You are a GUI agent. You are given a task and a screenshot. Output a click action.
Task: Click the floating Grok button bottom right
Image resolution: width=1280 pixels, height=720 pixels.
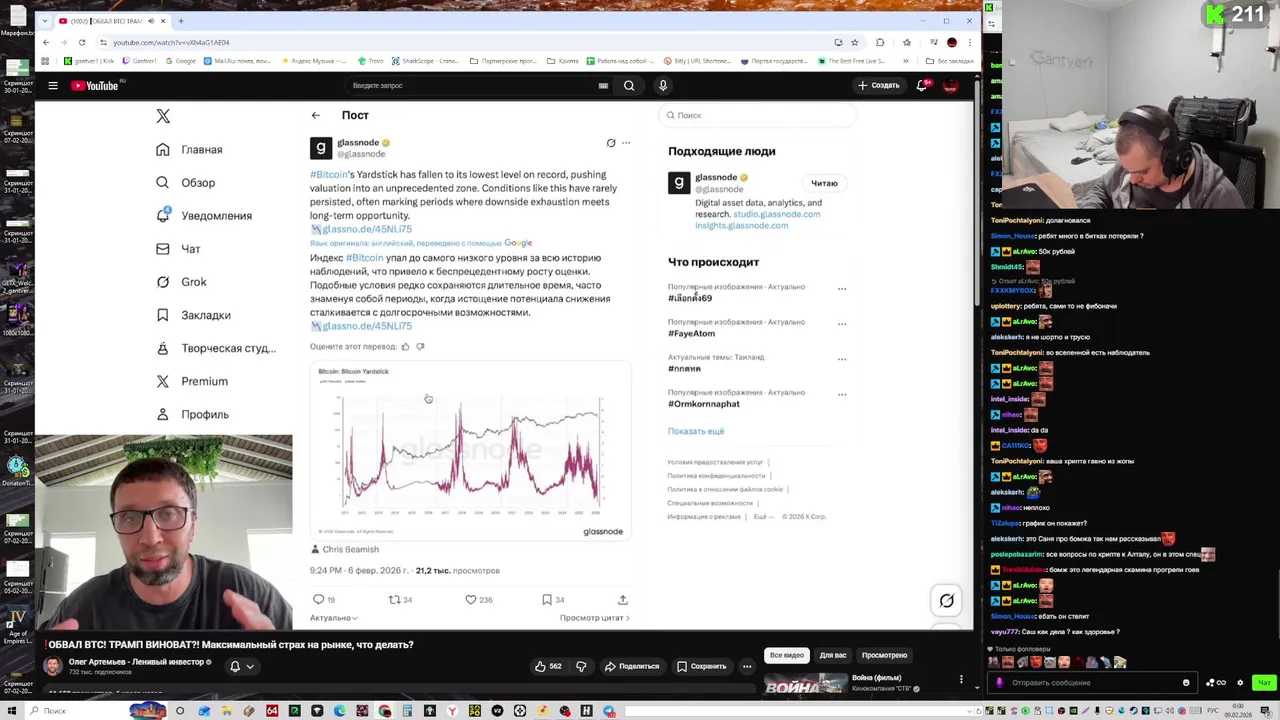[946, 601]
